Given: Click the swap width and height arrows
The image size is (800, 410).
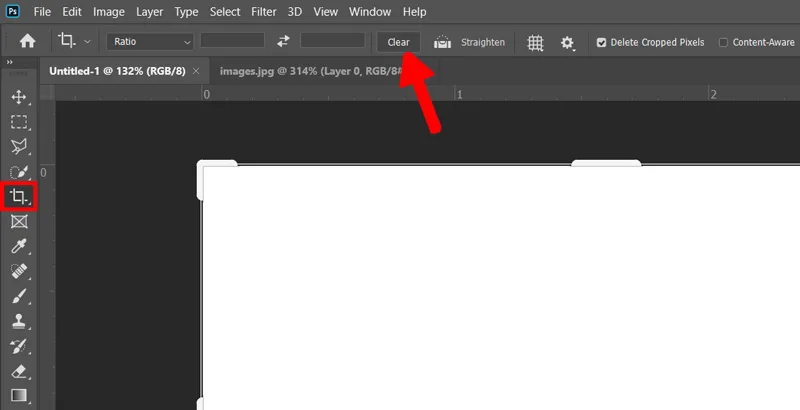Looking at the screenshot, I should (x=283, y=42).
